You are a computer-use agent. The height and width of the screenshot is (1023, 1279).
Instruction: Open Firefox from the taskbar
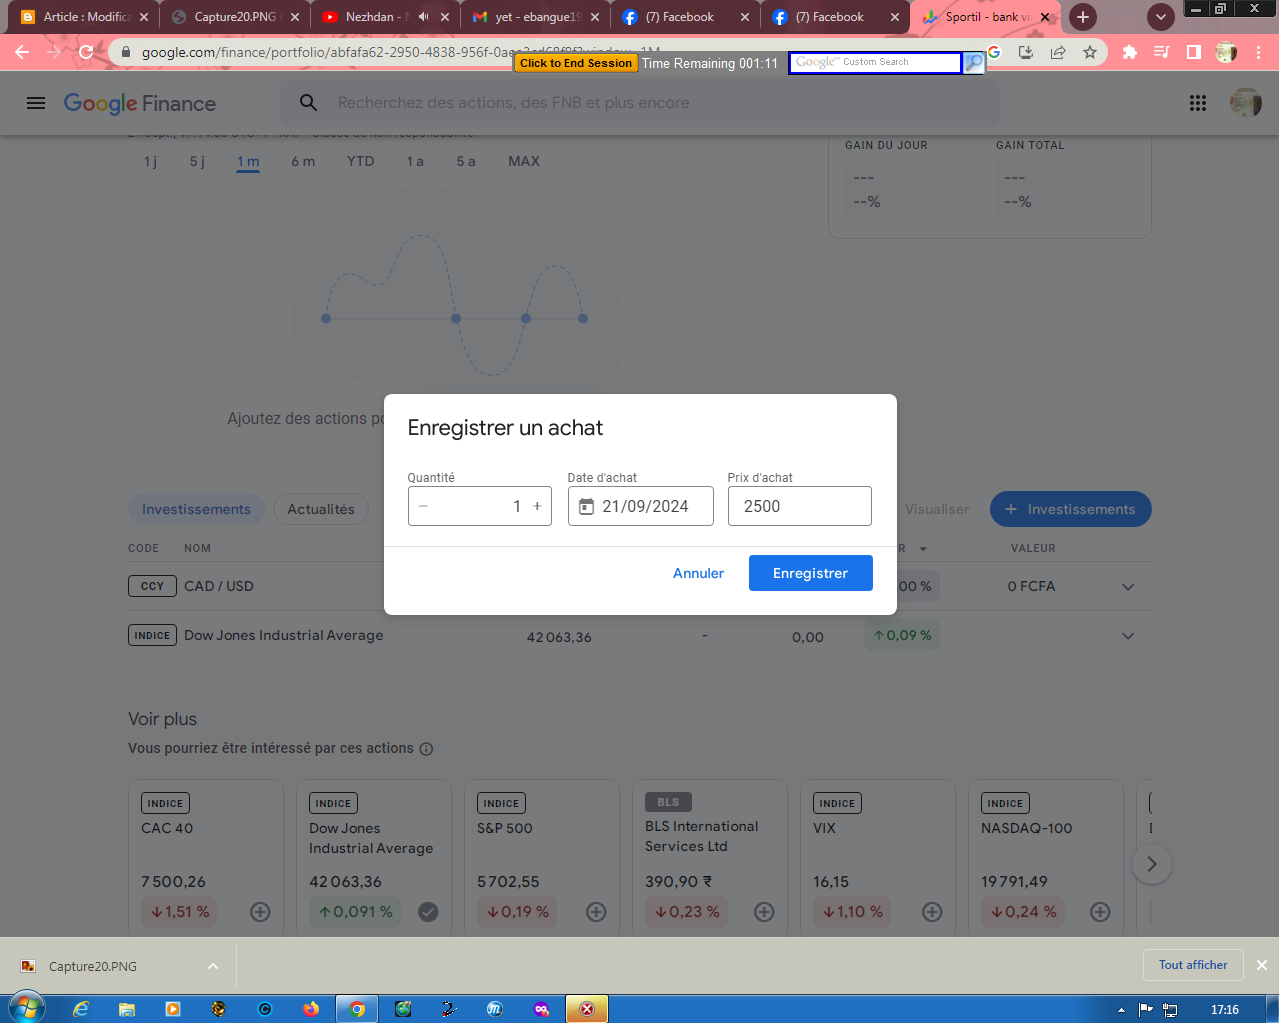pyautogui.click(x=311, y=1009)
